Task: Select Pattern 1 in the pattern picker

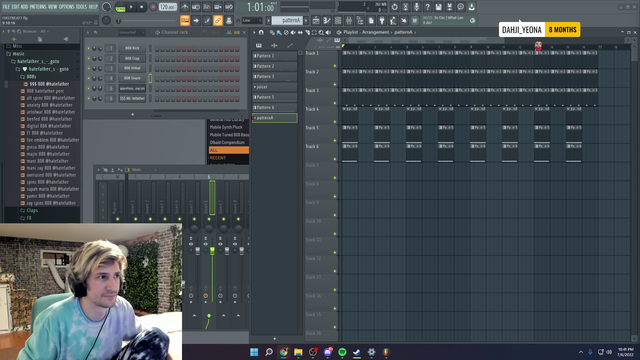Action: point(275,56)
